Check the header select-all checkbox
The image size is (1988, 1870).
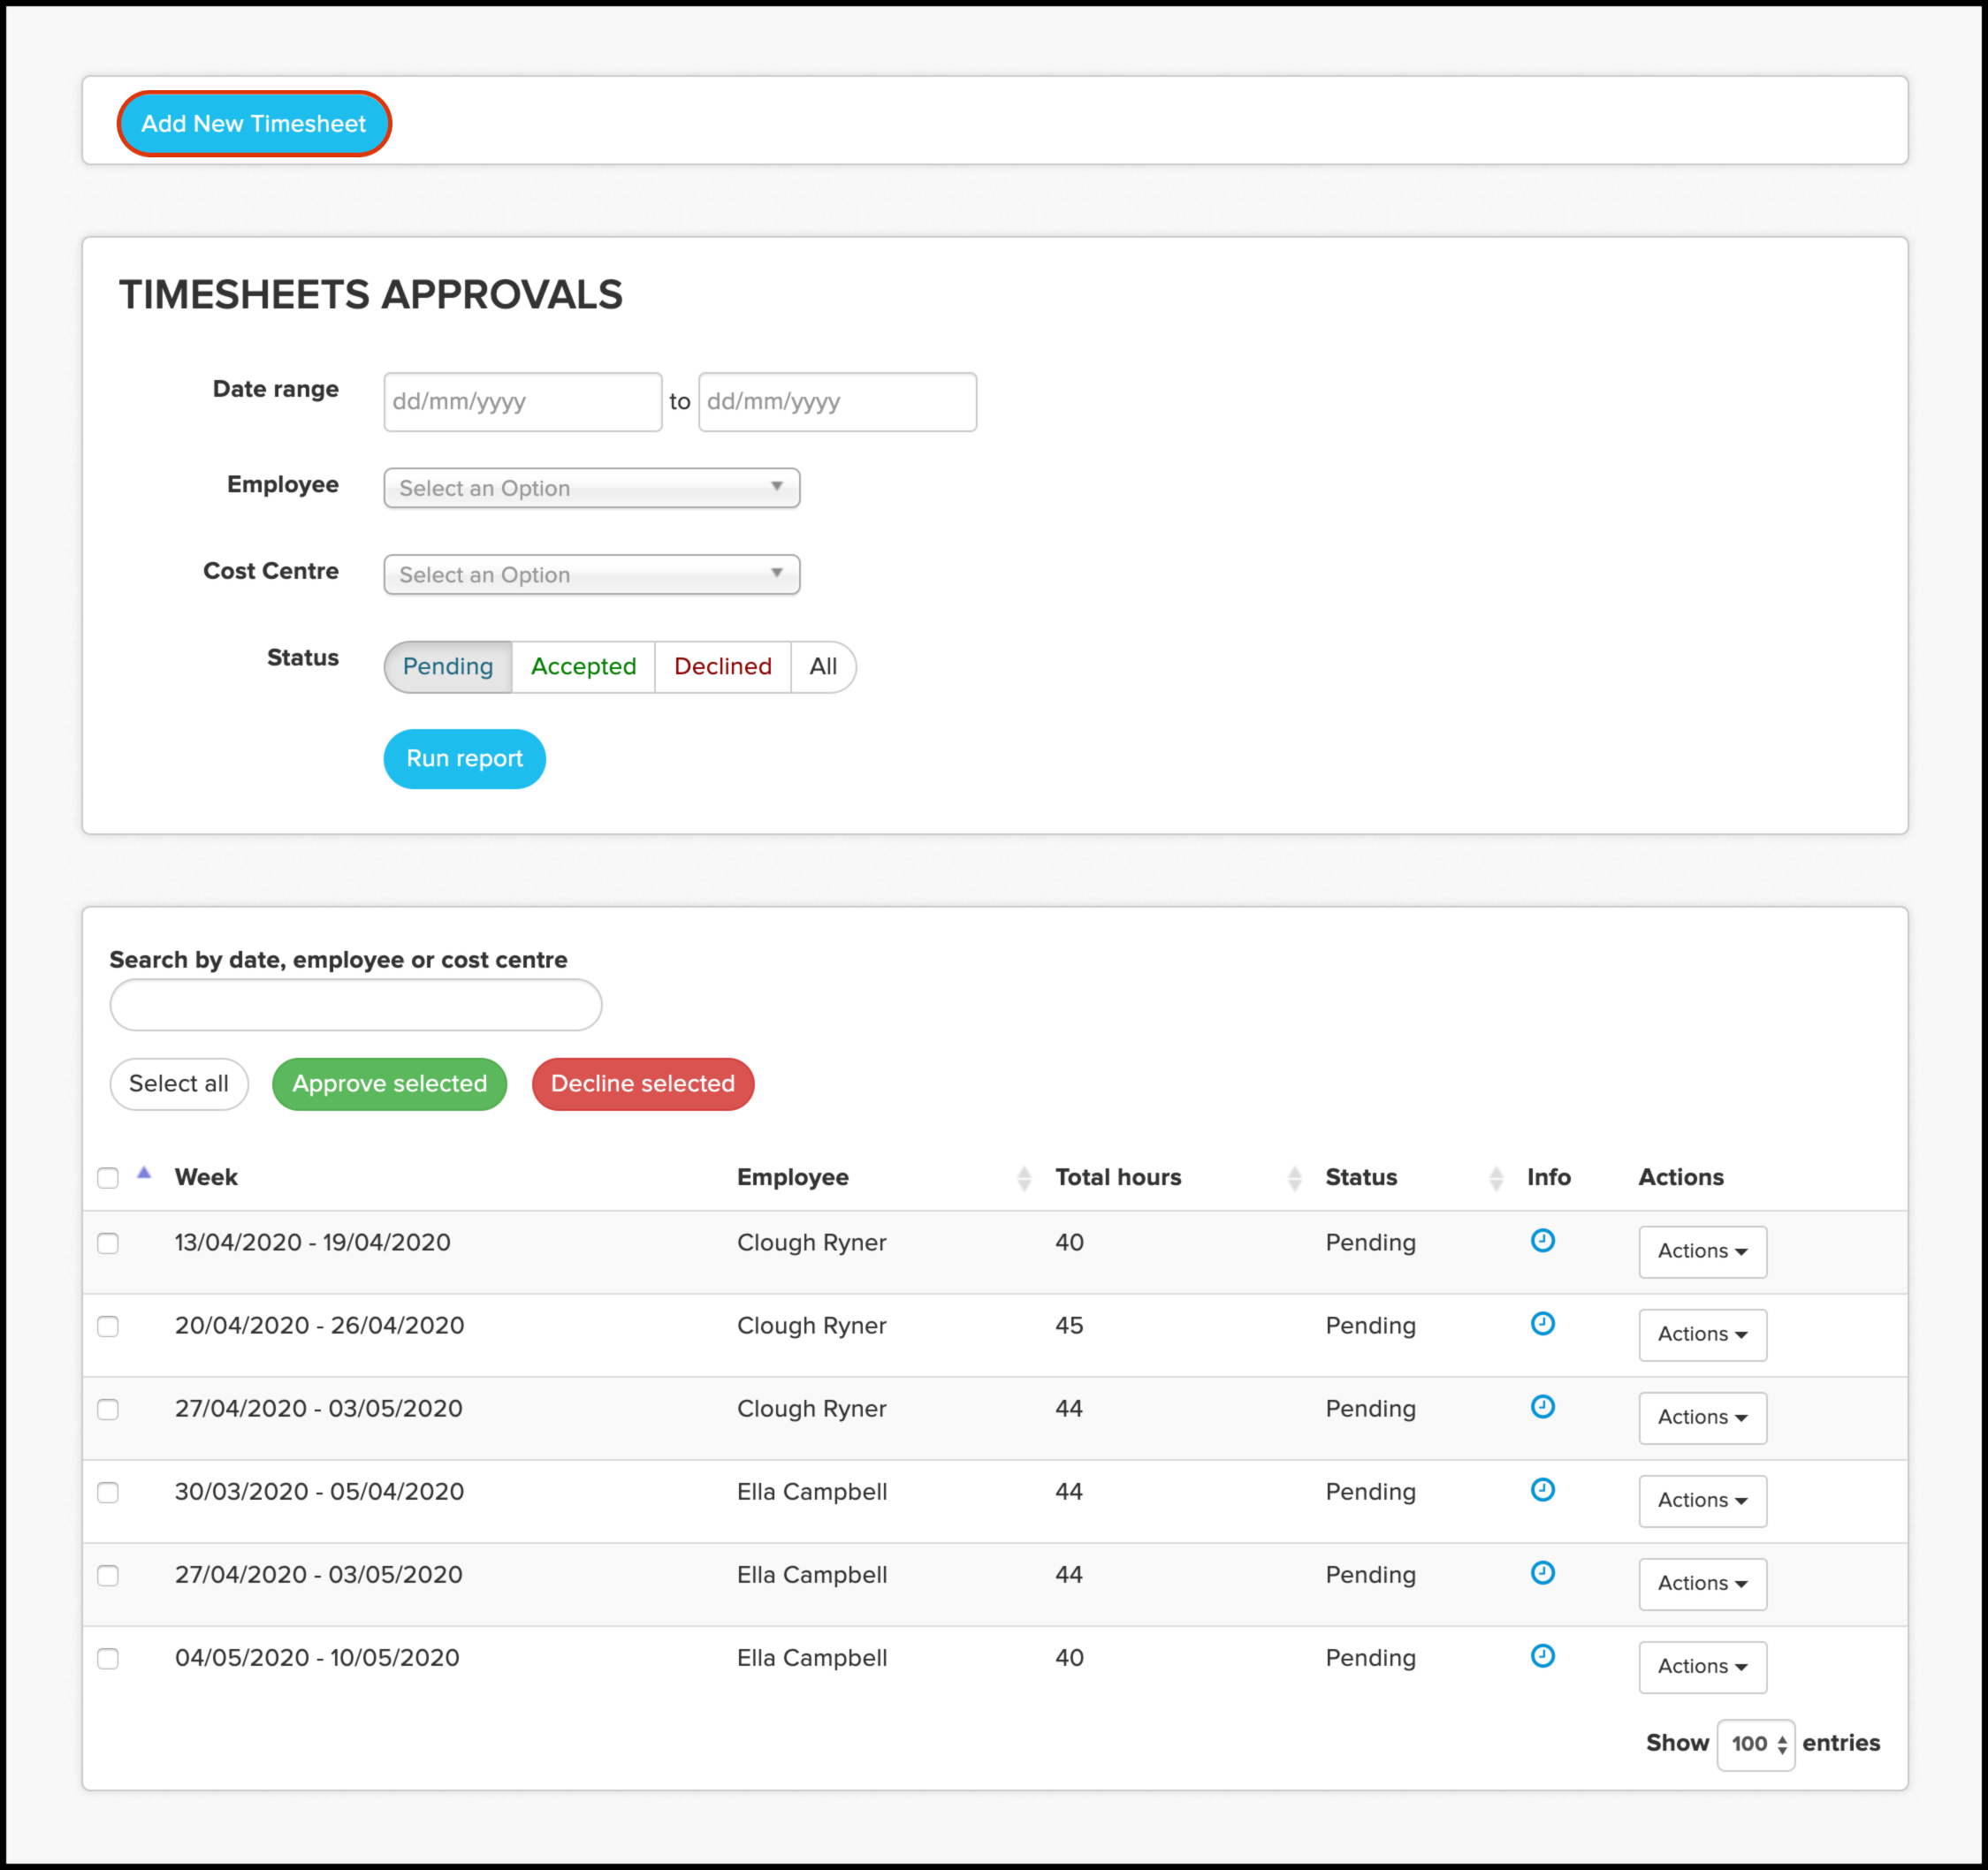pyautogui.click(x=108, y=1178)
